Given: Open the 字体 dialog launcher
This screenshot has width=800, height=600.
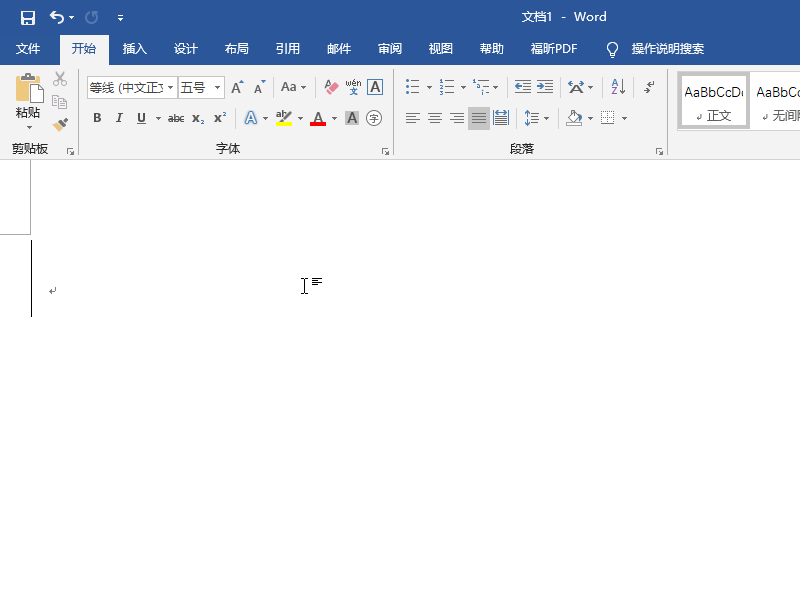Looking at the screenshot, I should coord(385,152).
